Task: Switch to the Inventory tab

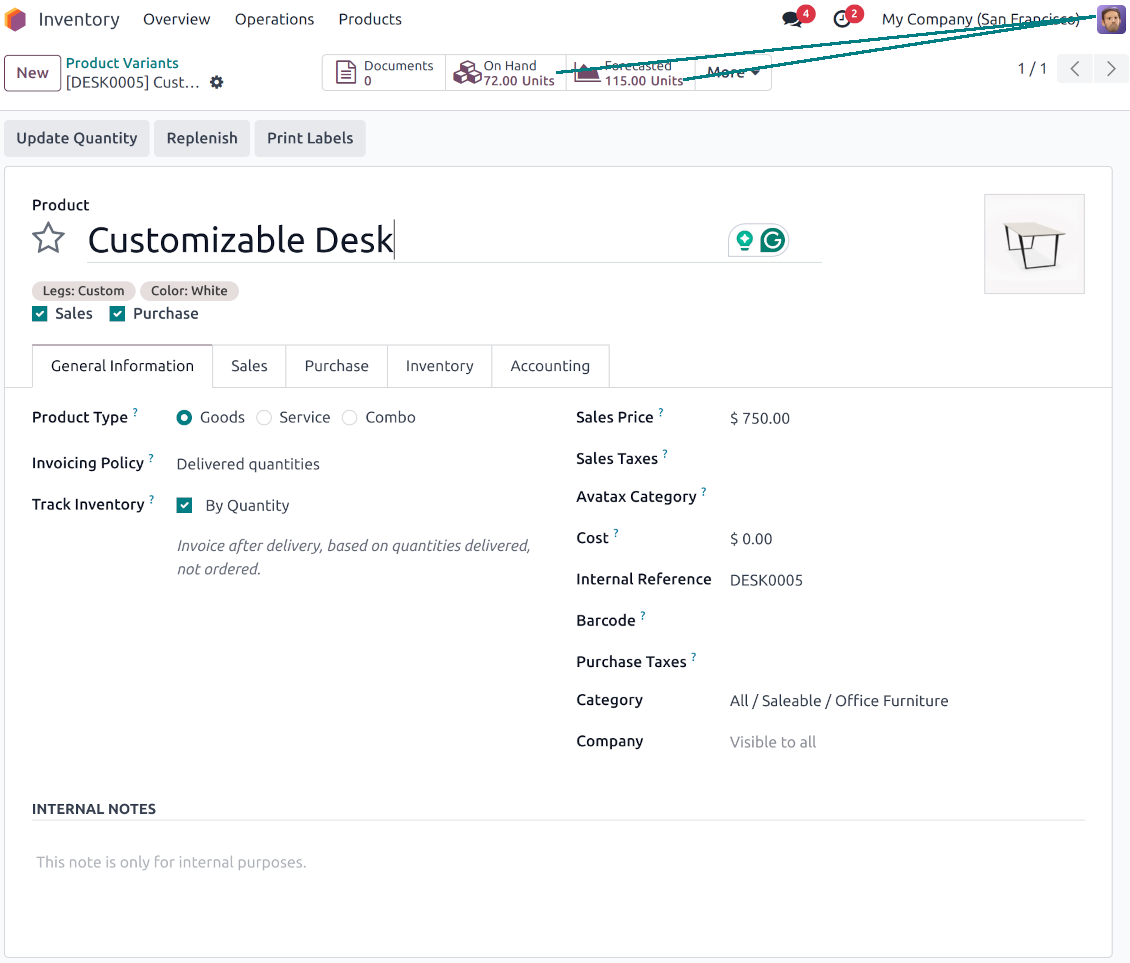Action: [x=439, y=366]
